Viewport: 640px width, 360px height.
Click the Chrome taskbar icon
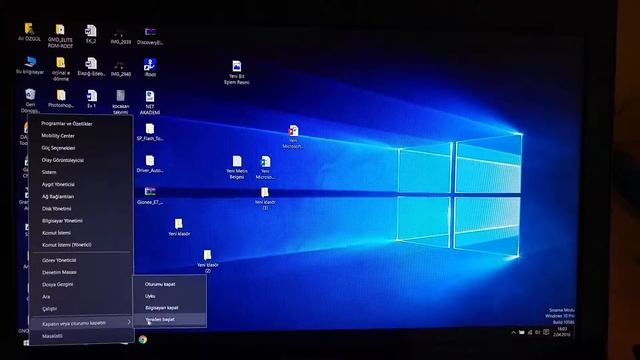[142, 339]
